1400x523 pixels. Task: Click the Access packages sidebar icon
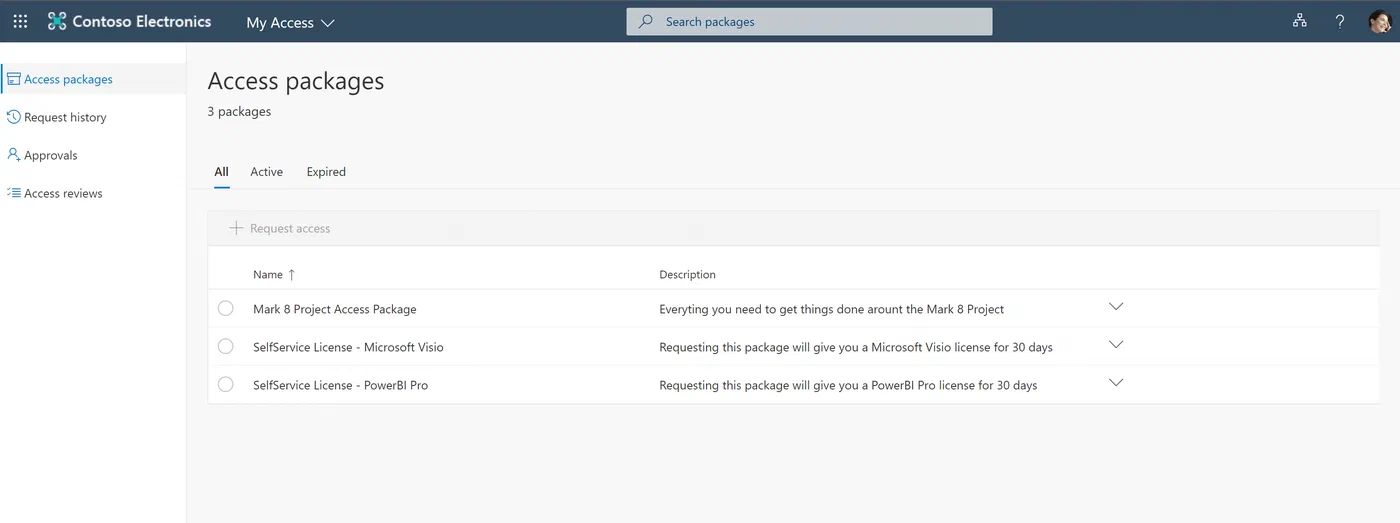(x=14, y=79)
